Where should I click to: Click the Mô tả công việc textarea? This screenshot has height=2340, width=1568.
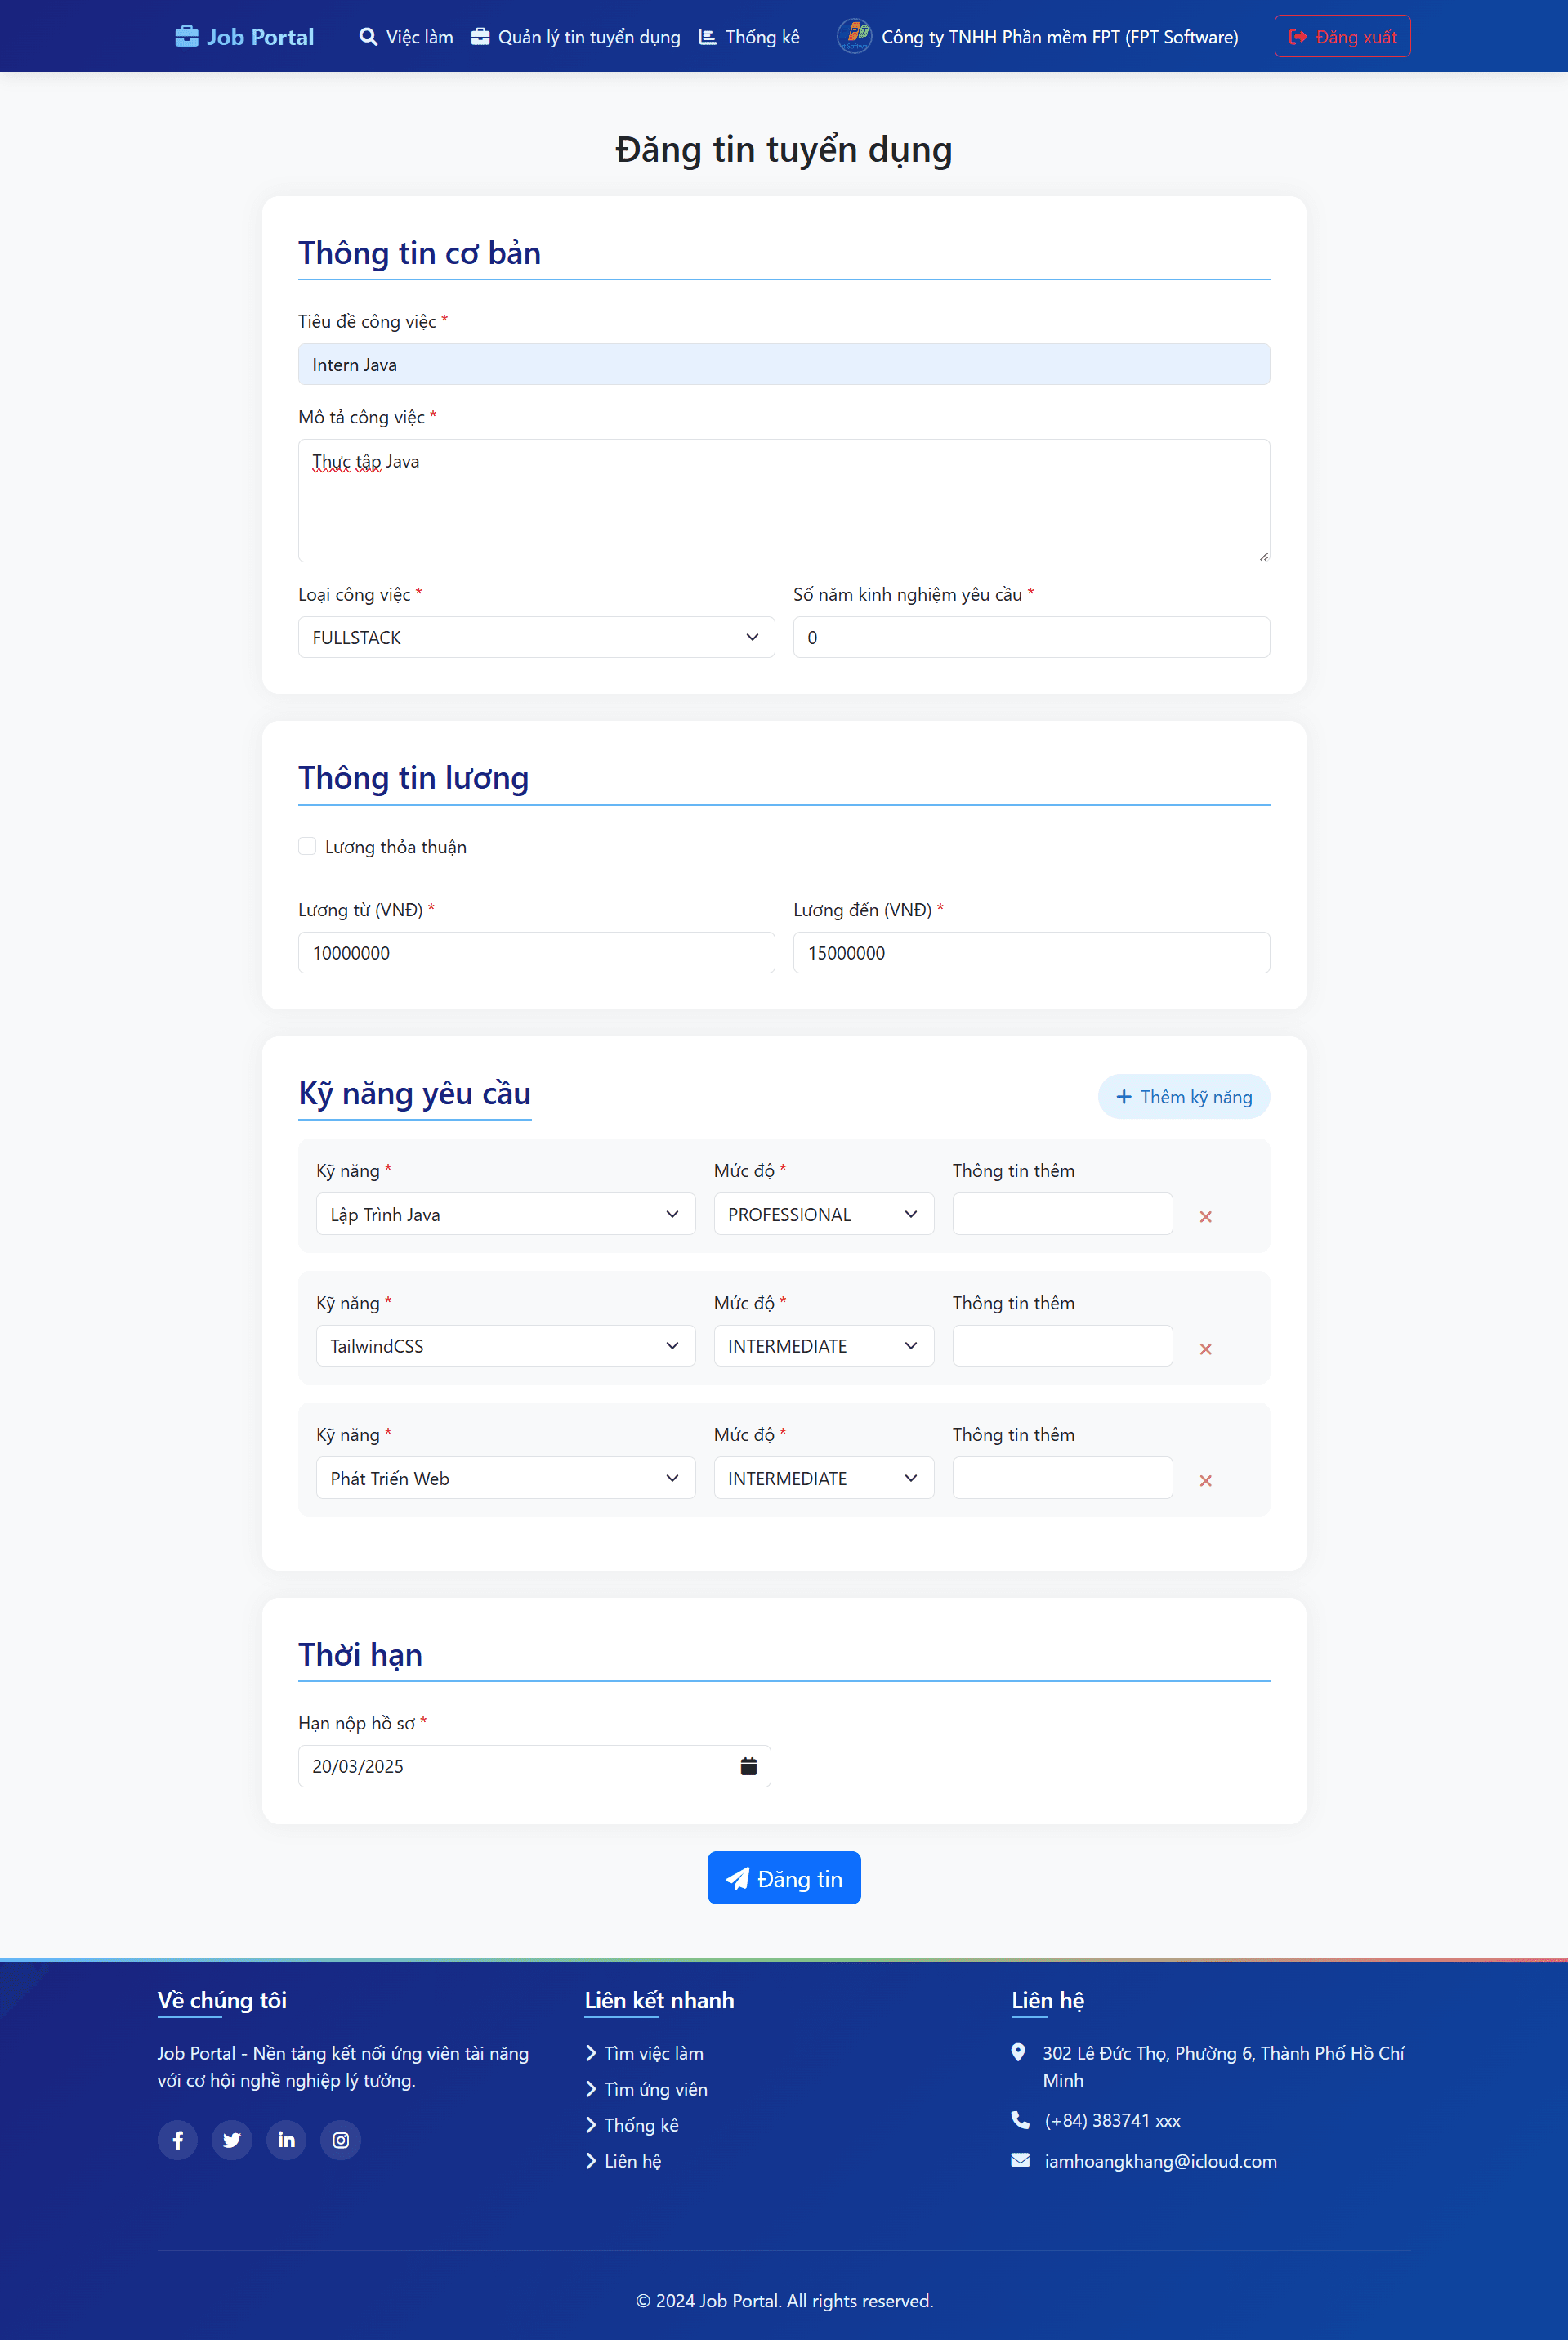point(784,500)
